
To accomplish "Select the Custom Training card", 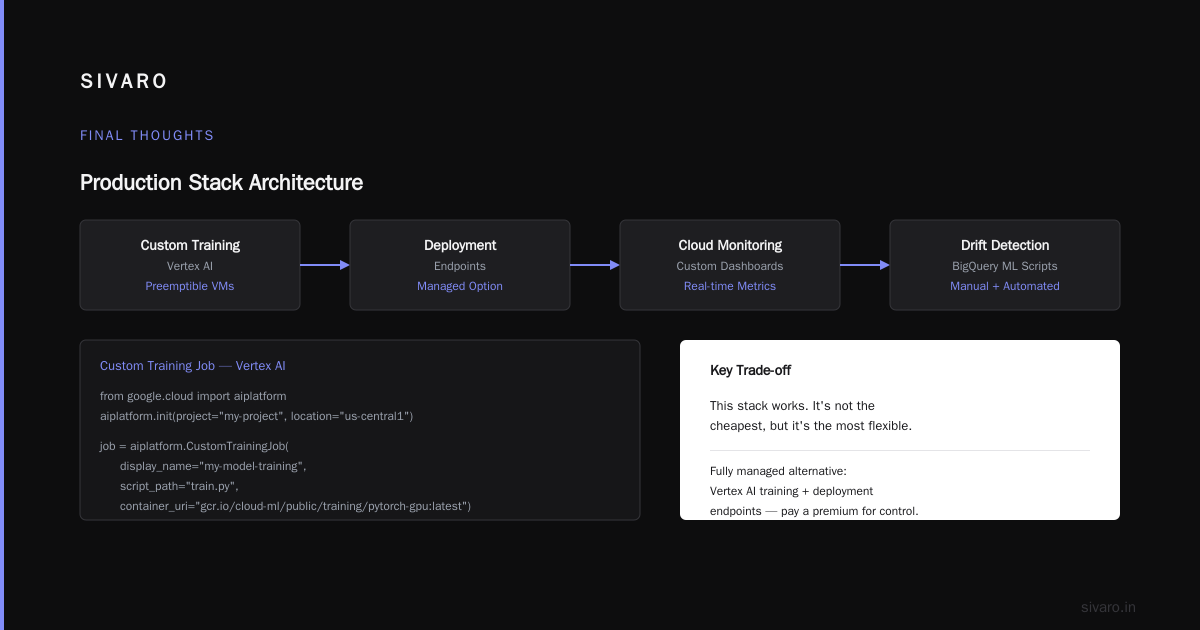I will pyautogui.click(x=190, y=265).
